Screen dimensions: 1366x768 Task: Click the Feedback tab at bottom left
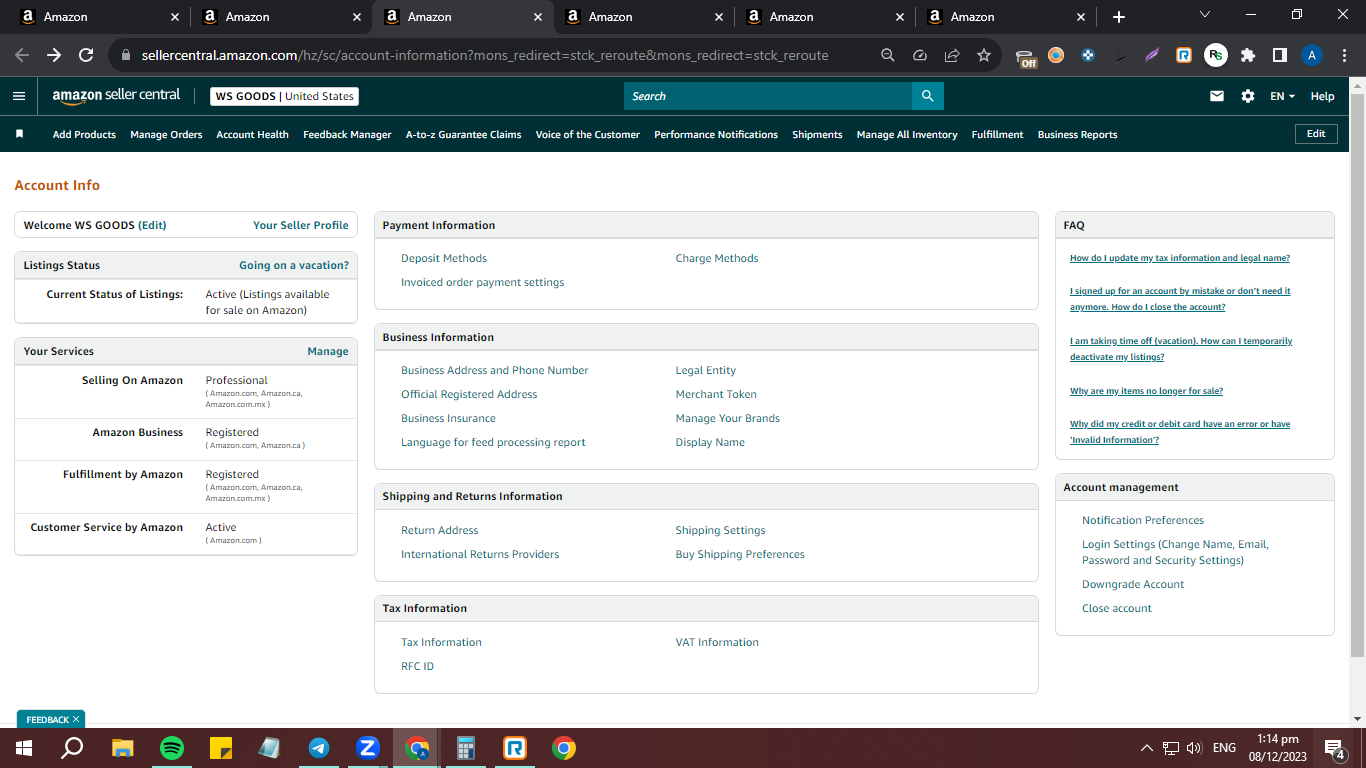(x=51, y=719)
